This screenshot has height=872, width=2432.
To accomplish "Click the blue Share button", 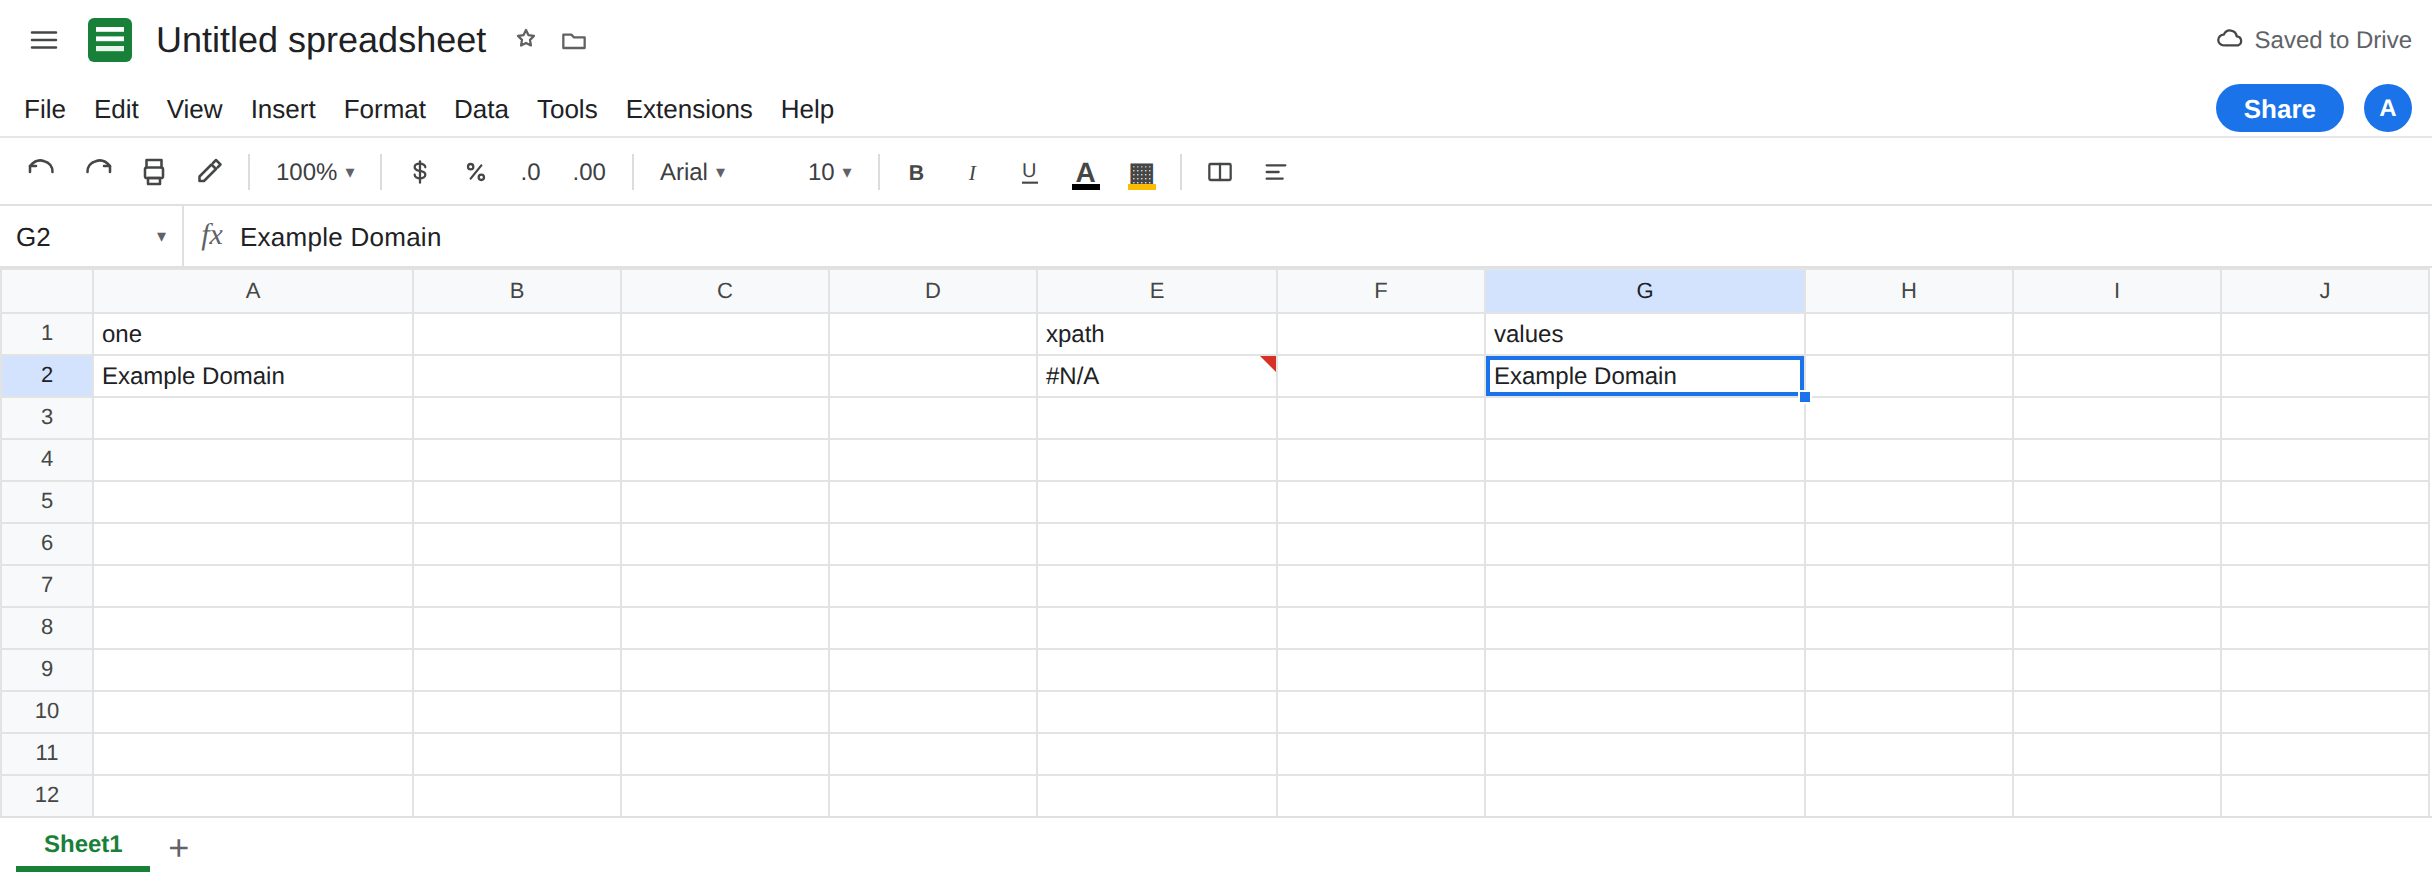I will point(2280,108).
